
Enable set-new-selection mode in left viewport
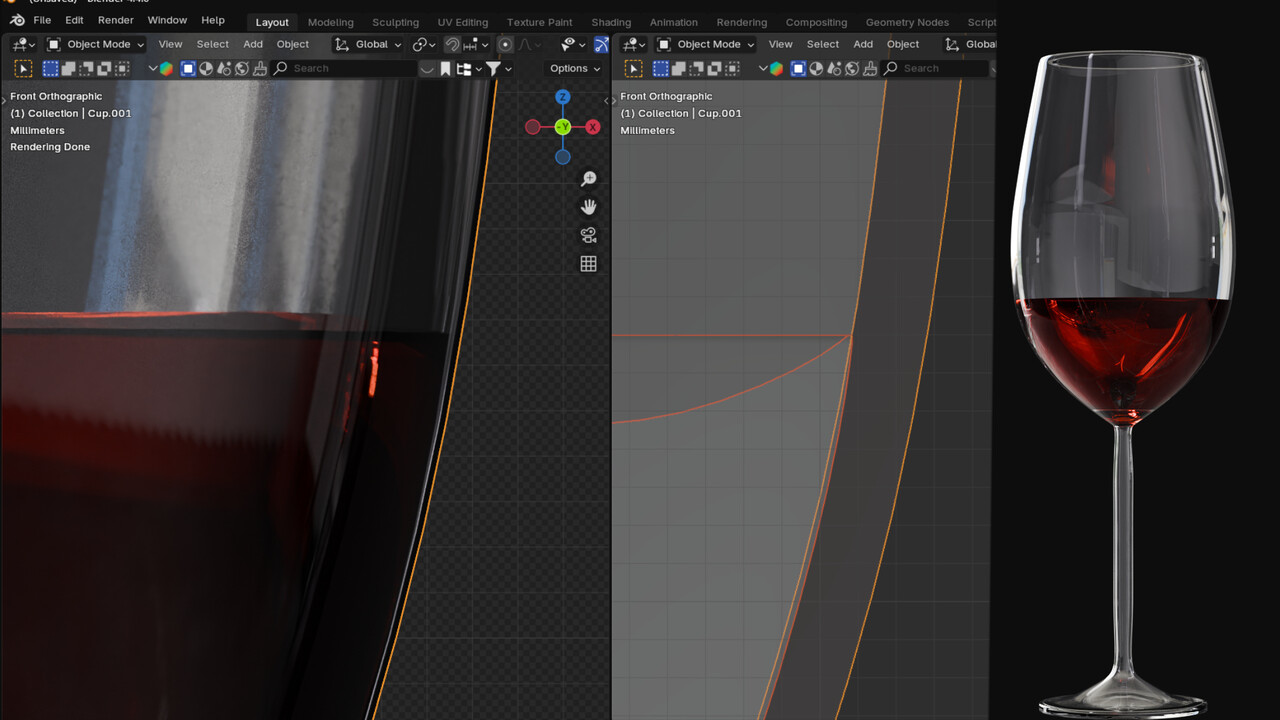pyautogui.click(x=50, y=68)
